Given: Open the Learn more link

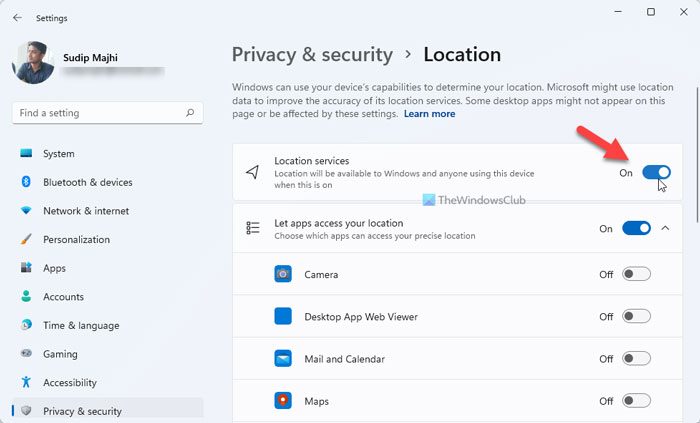Looking at the screenshot, I should [x=429, y=114].
